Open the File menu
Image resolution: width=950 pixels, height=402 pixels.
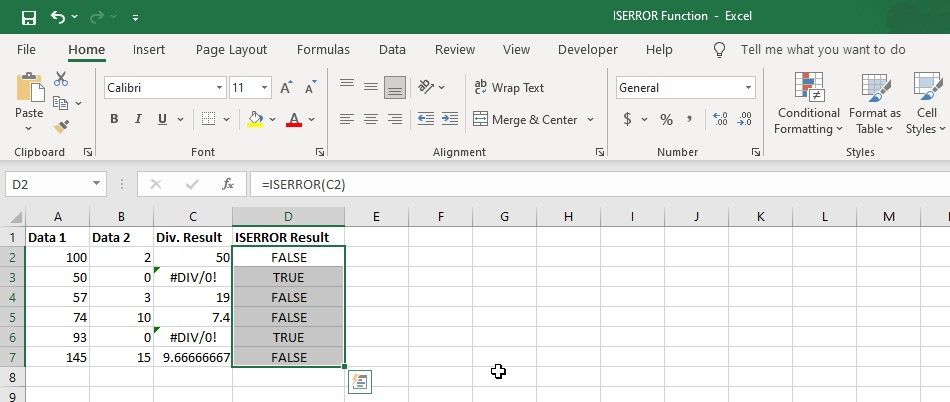[x=26, y=50]
